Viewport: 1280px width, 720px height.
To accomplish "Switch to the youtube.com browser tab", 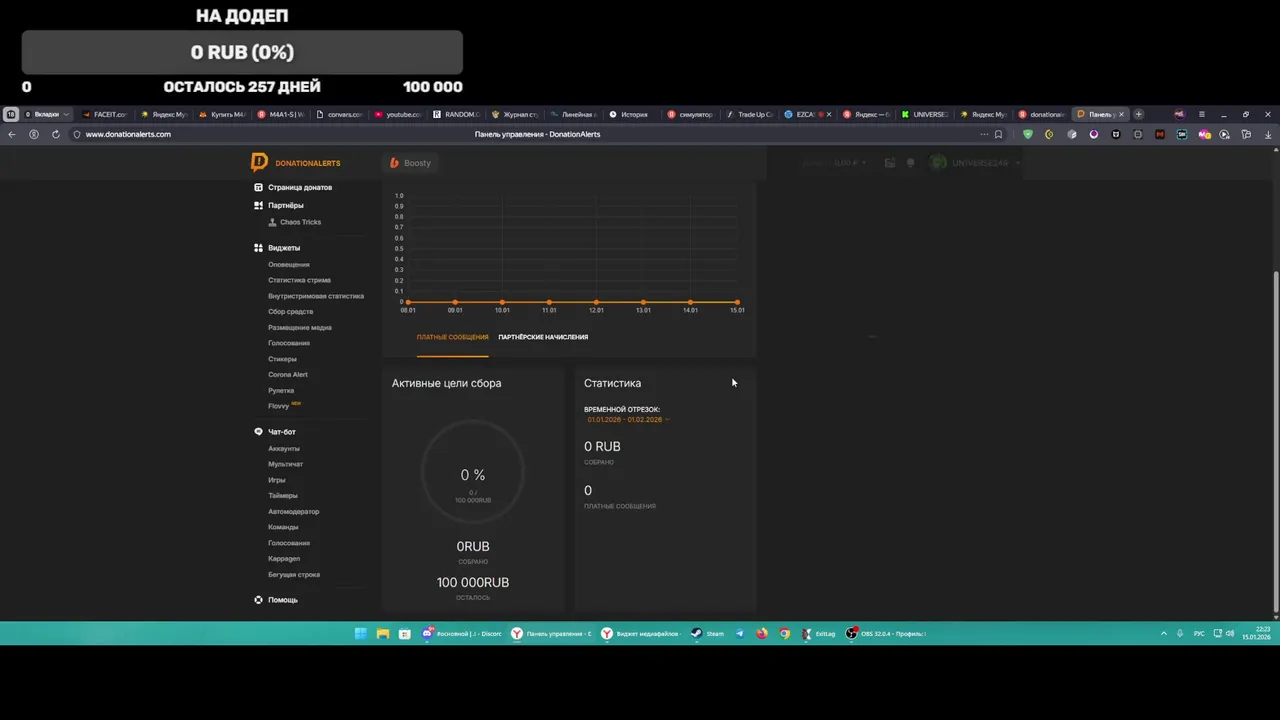I will [400, 114].
